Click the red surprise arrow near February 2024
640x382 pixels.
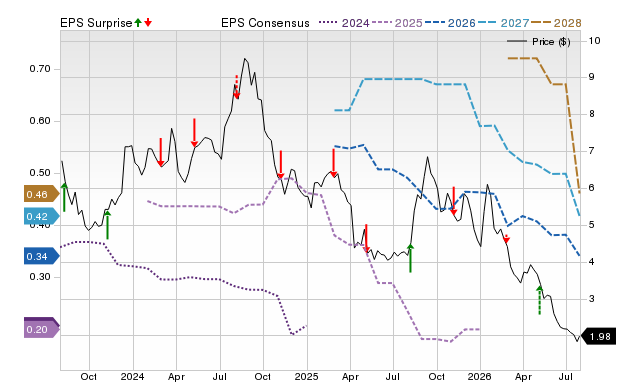[161, 152]
